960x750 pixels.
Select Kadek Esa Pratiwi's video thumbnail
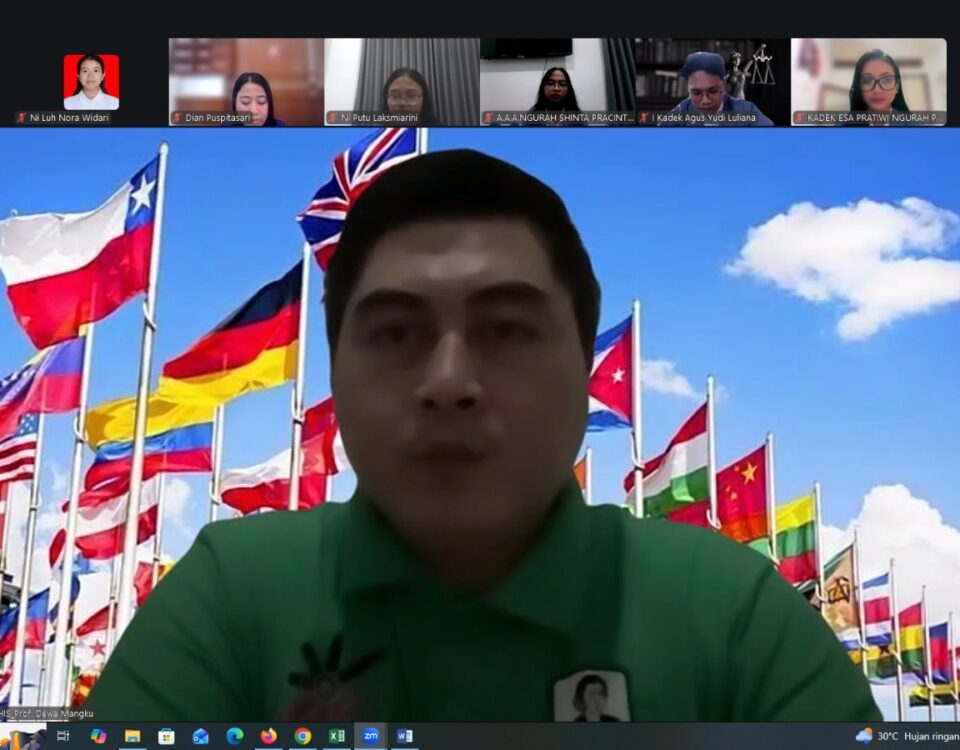click(868, 82)
